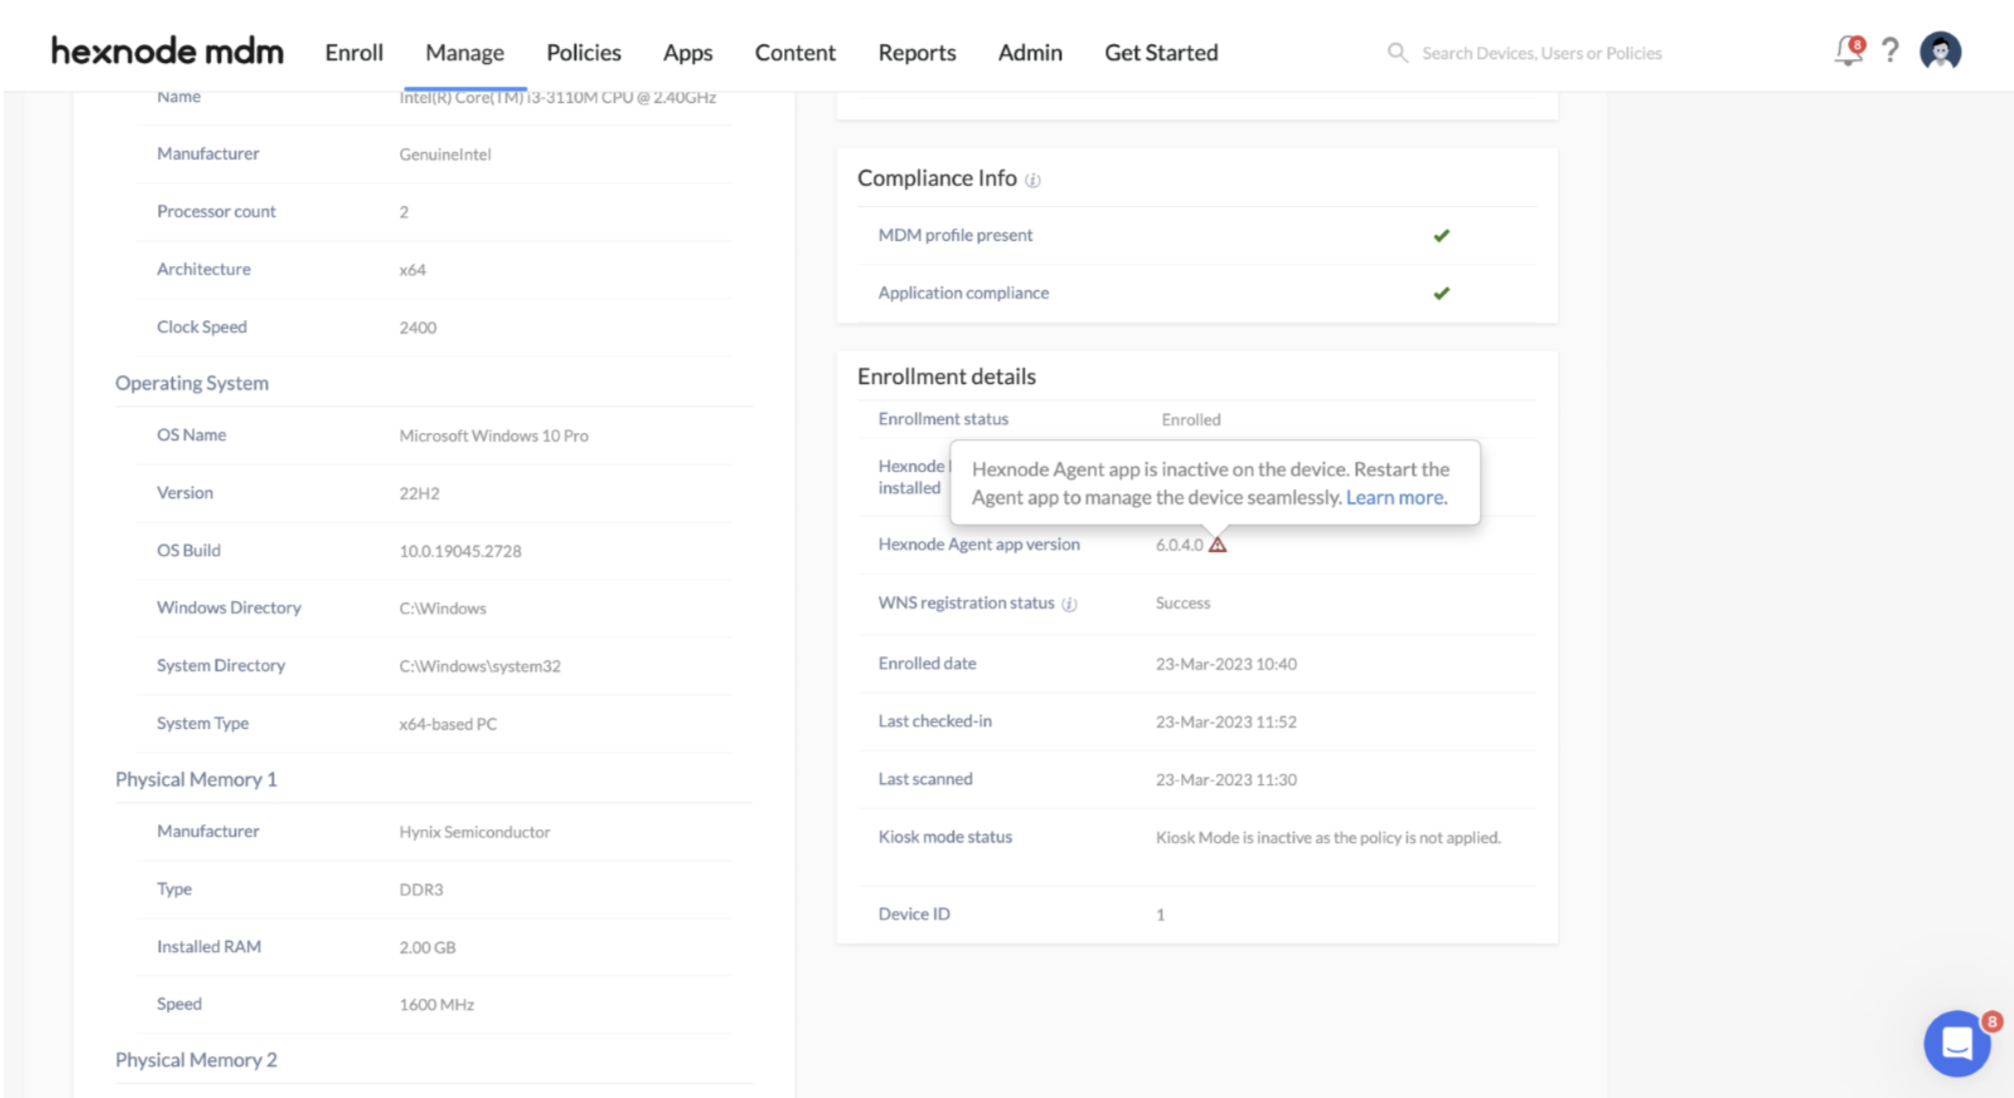
Task: Open the Enroll tab
Action: (x=354, y=52)
